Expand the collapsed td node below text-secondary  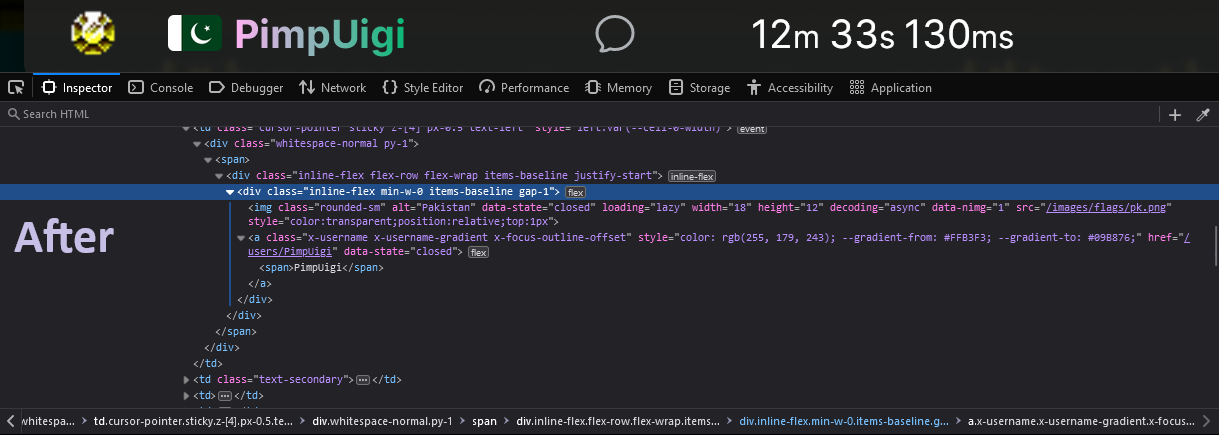click(186, 395)
